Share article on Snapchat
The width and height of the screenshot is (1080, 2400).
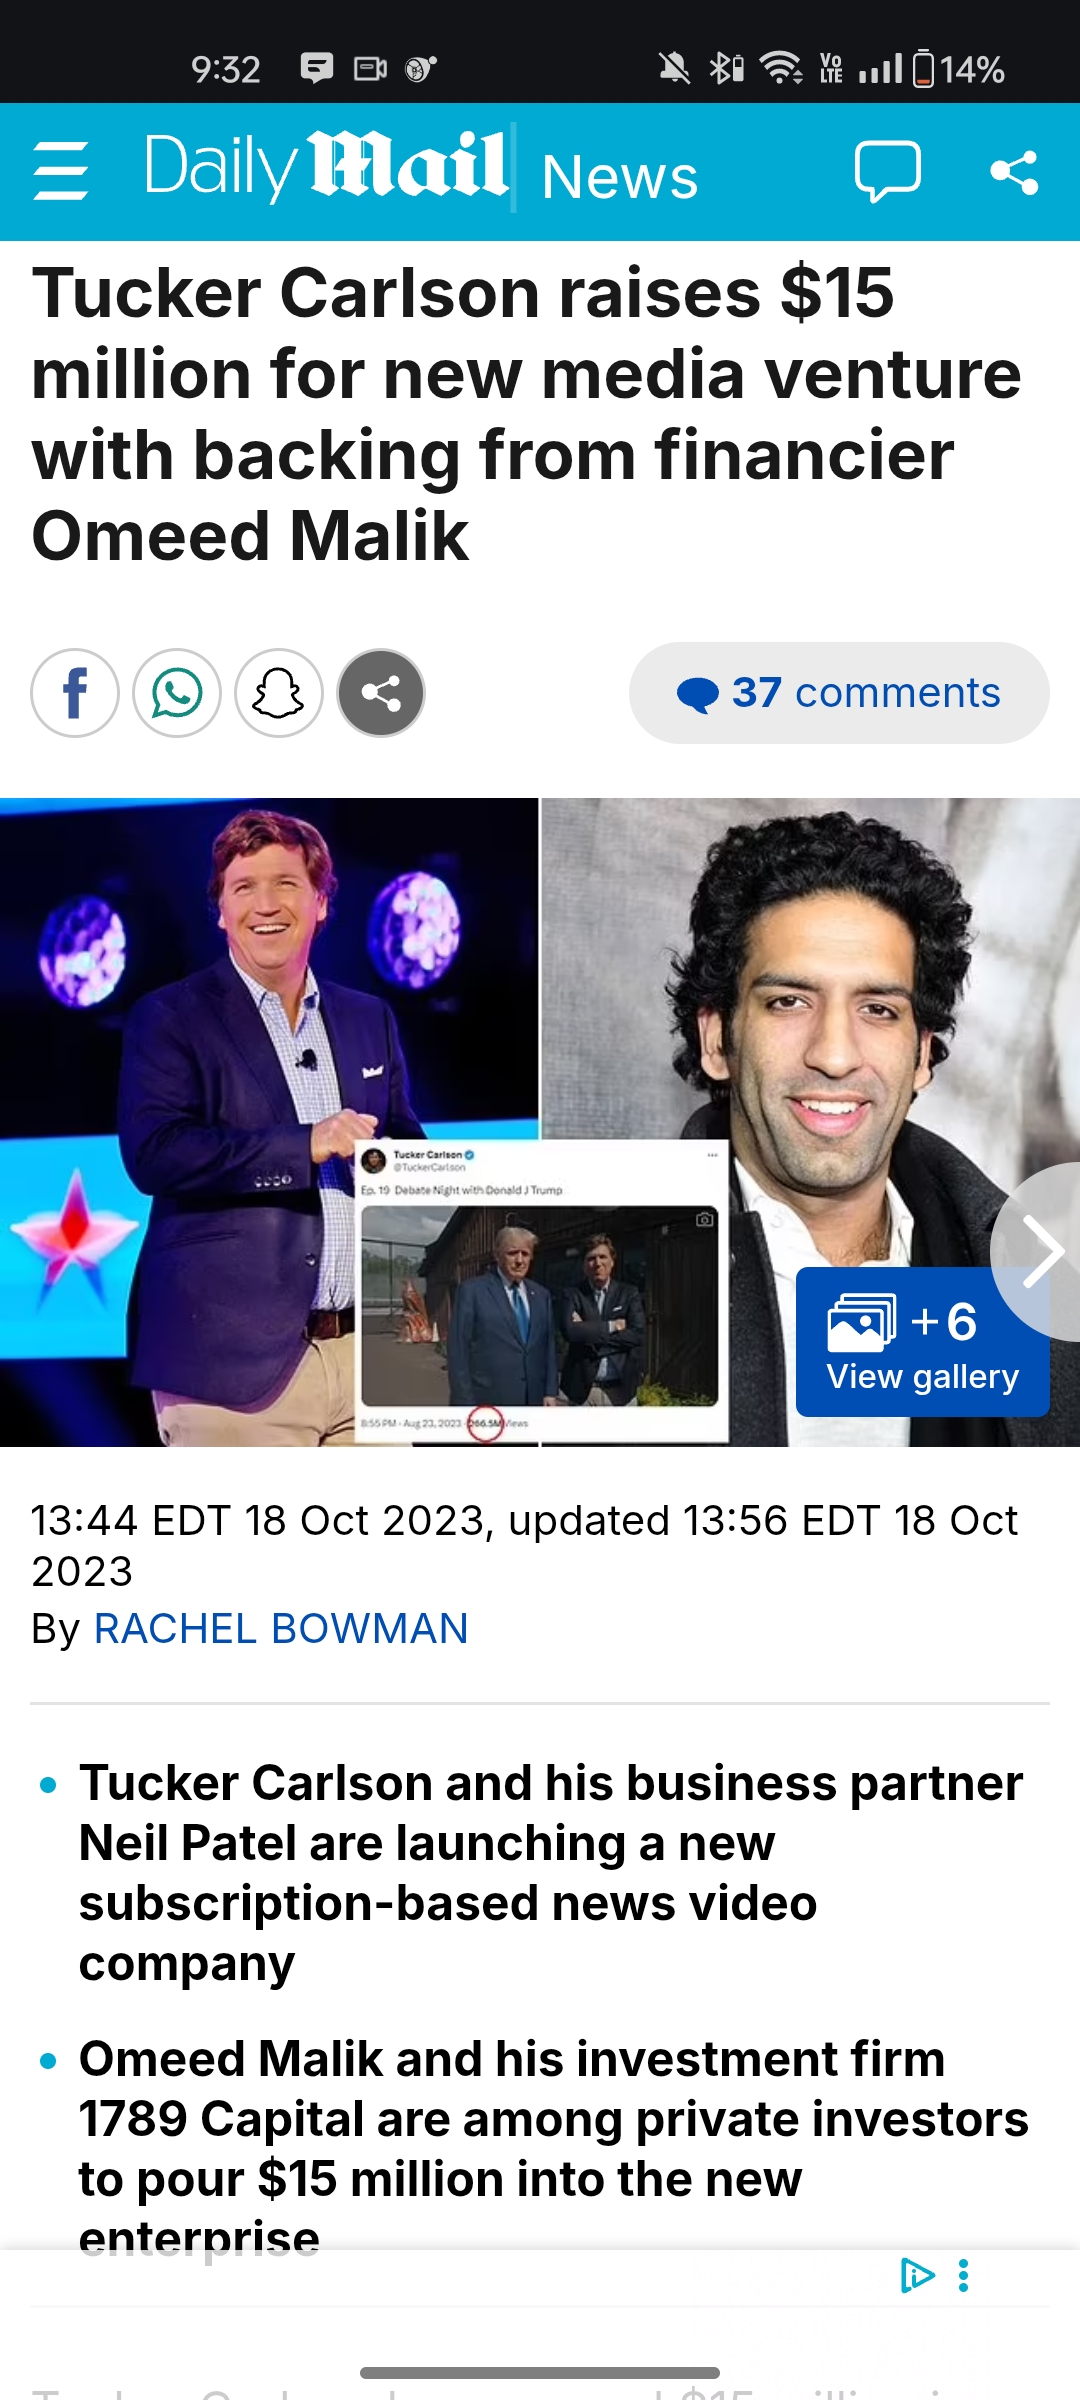[x=279, y=693]
